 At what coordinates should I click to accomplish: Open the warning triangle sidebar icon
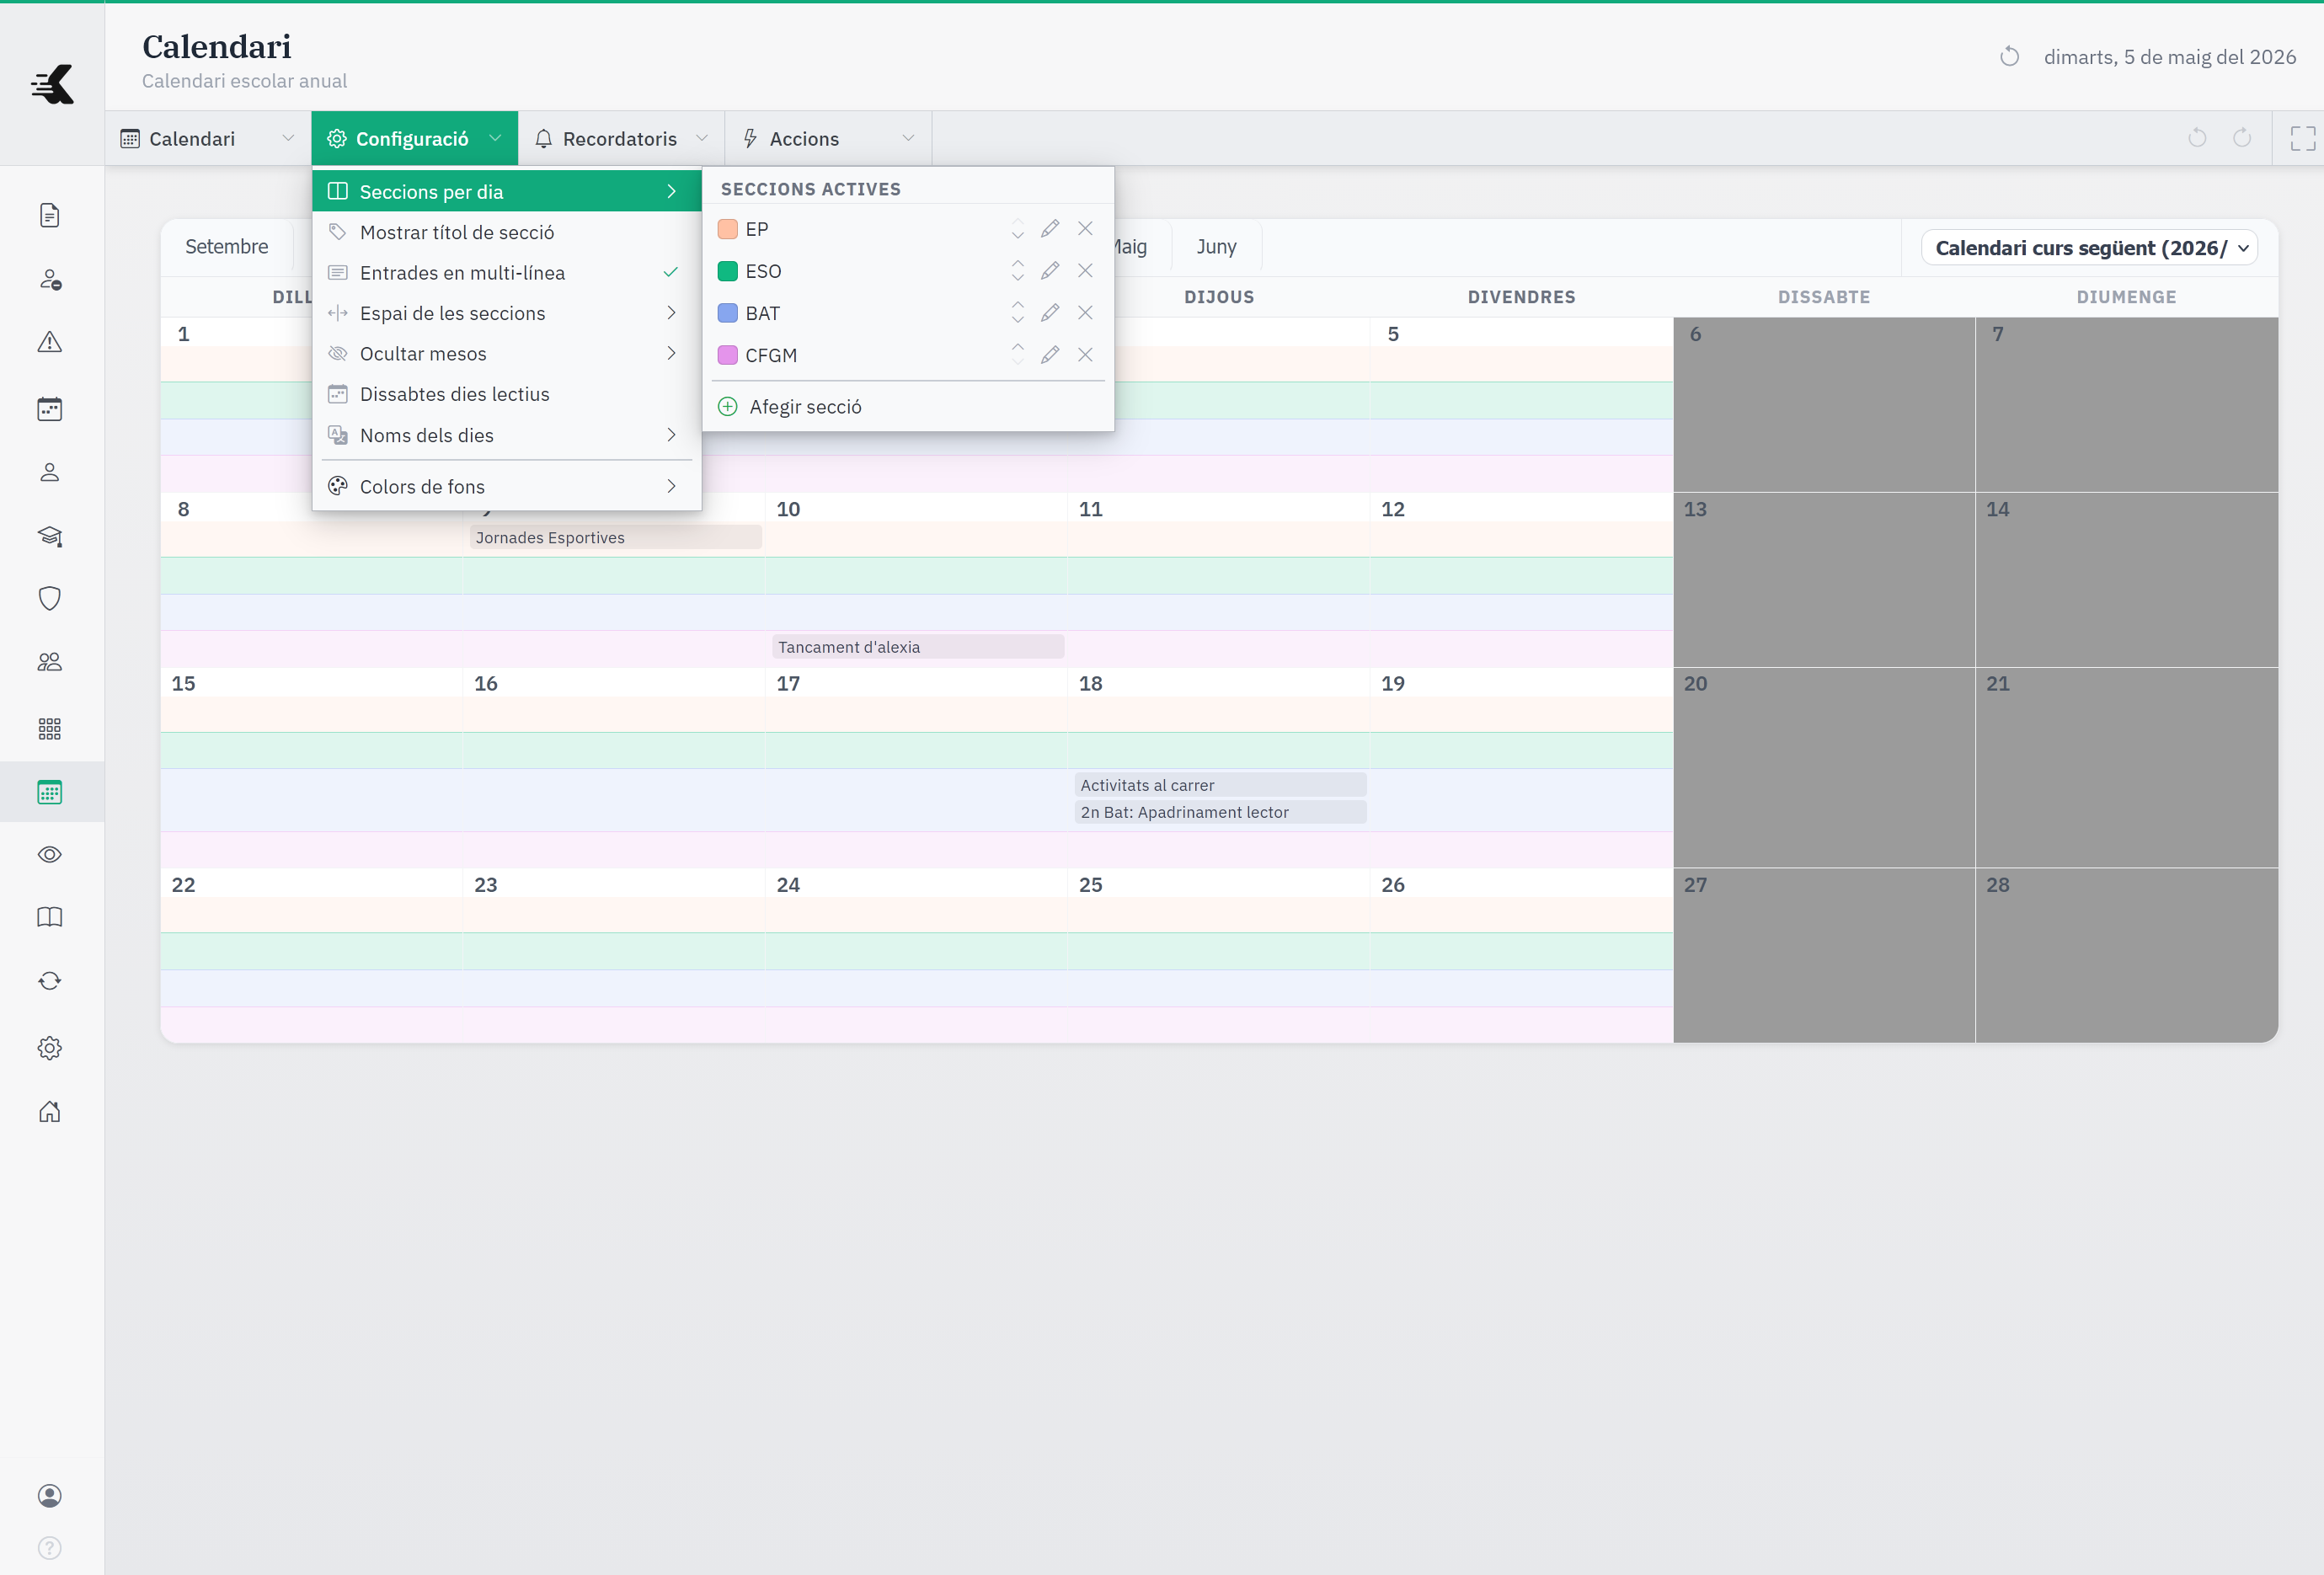coord(50,343)
